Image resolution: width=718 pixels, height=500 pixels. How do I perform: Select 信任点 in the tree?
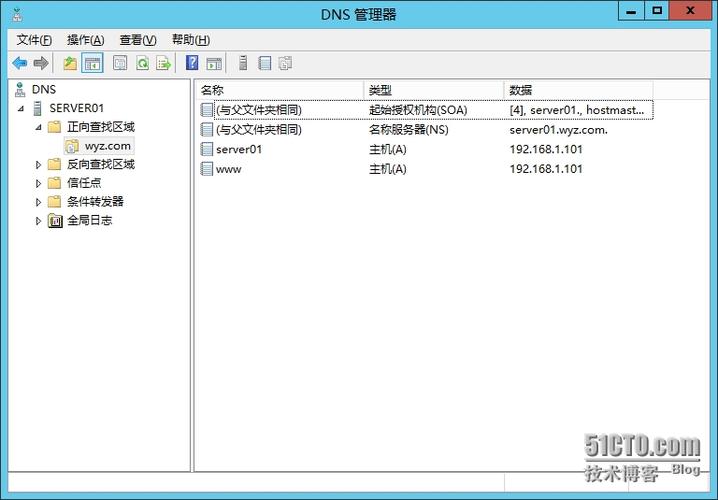(x=84, y=183)
